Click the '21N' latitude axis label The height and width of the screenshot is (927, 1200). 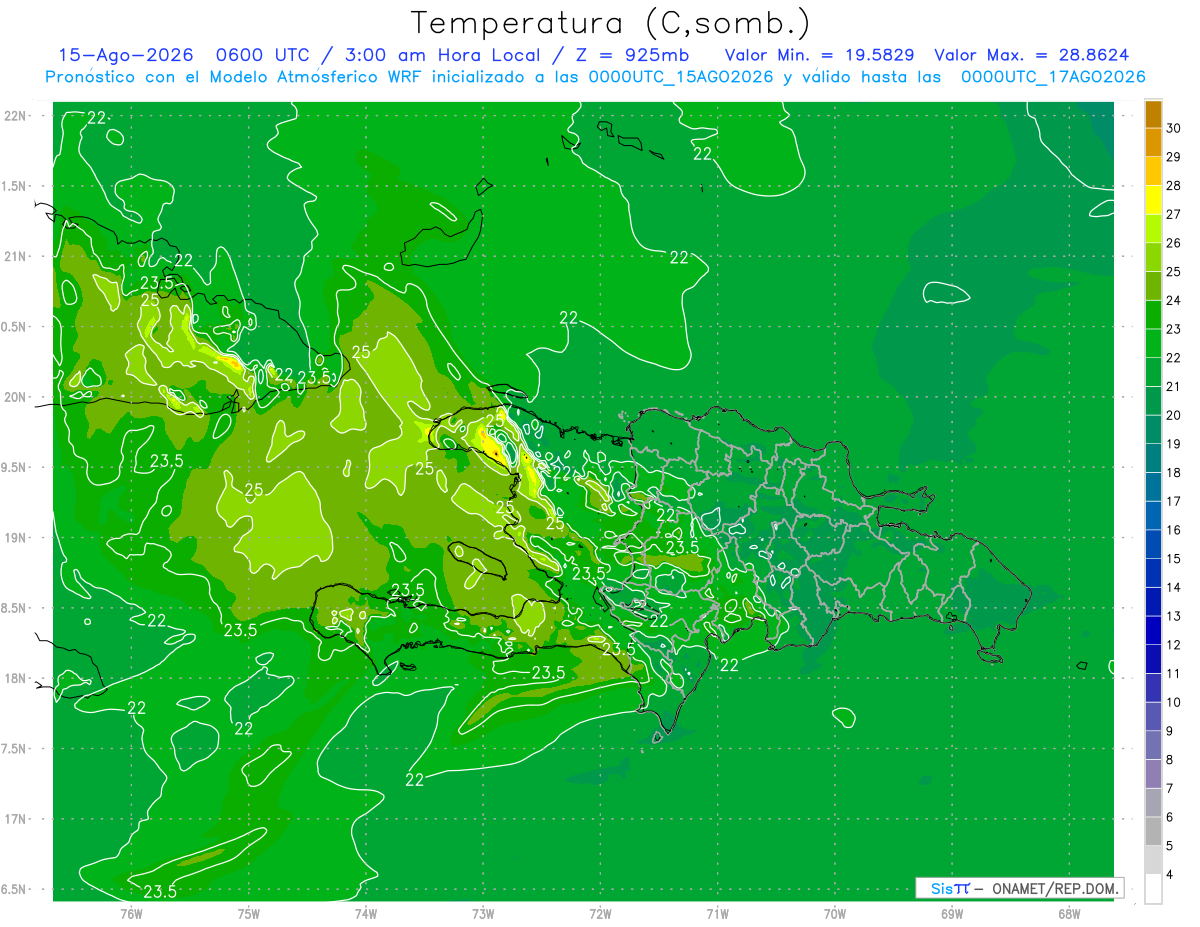[x=15, y=257]
